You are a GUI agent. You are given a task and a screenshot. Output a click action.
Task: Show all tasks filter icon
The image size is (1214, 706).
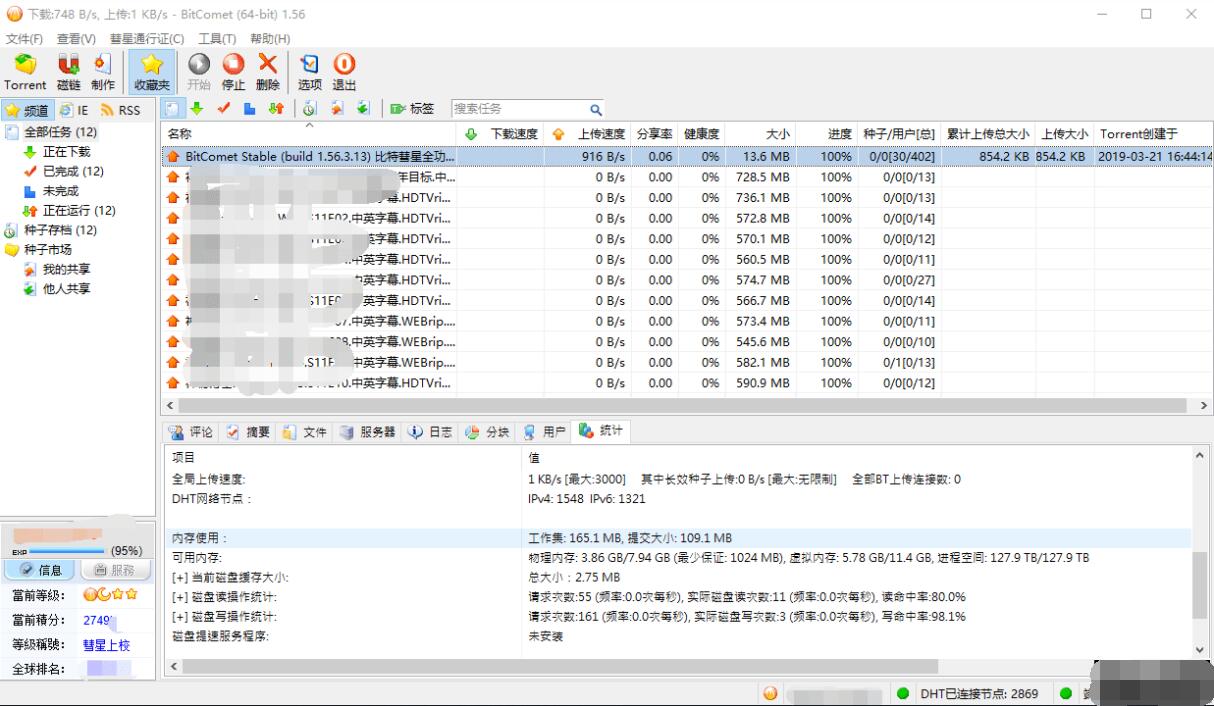(x=172, y=109)
